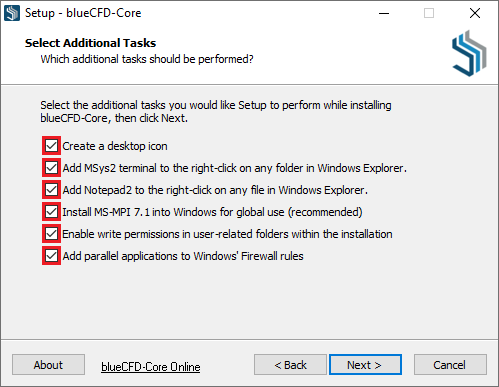Toggle the Add MSys2 terminal right-click checkbox
The height and width of the screenshot is (387, 499).
51,168
